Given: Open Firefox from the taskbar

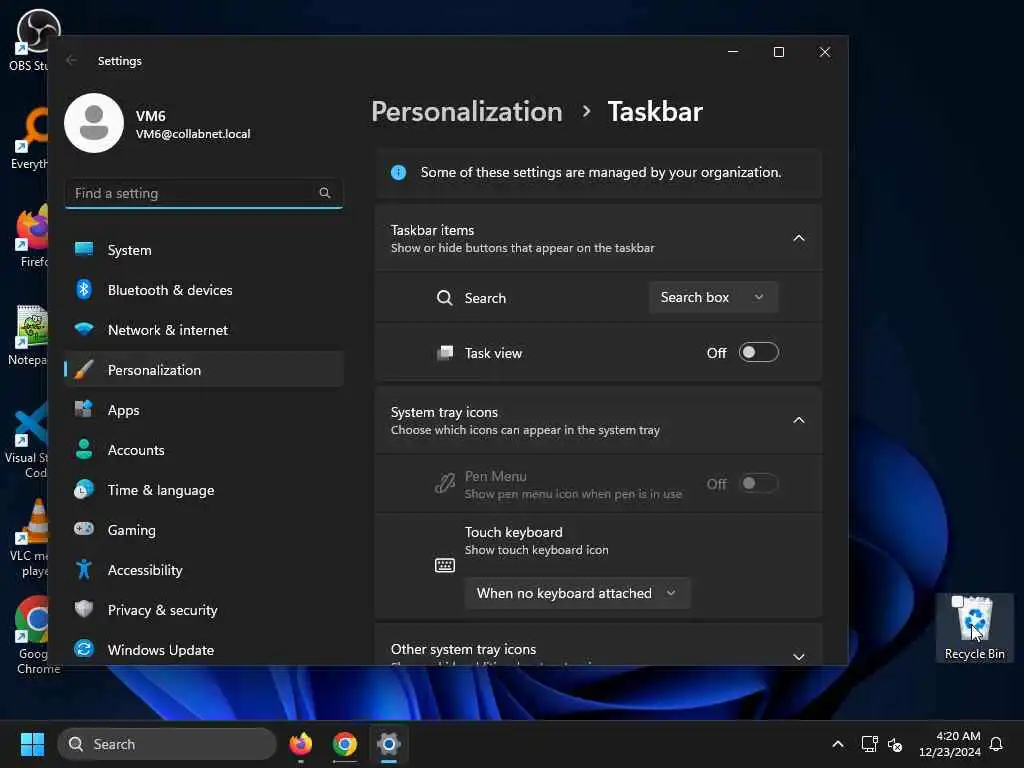Looking at the screenshot, I should point(301,744).
